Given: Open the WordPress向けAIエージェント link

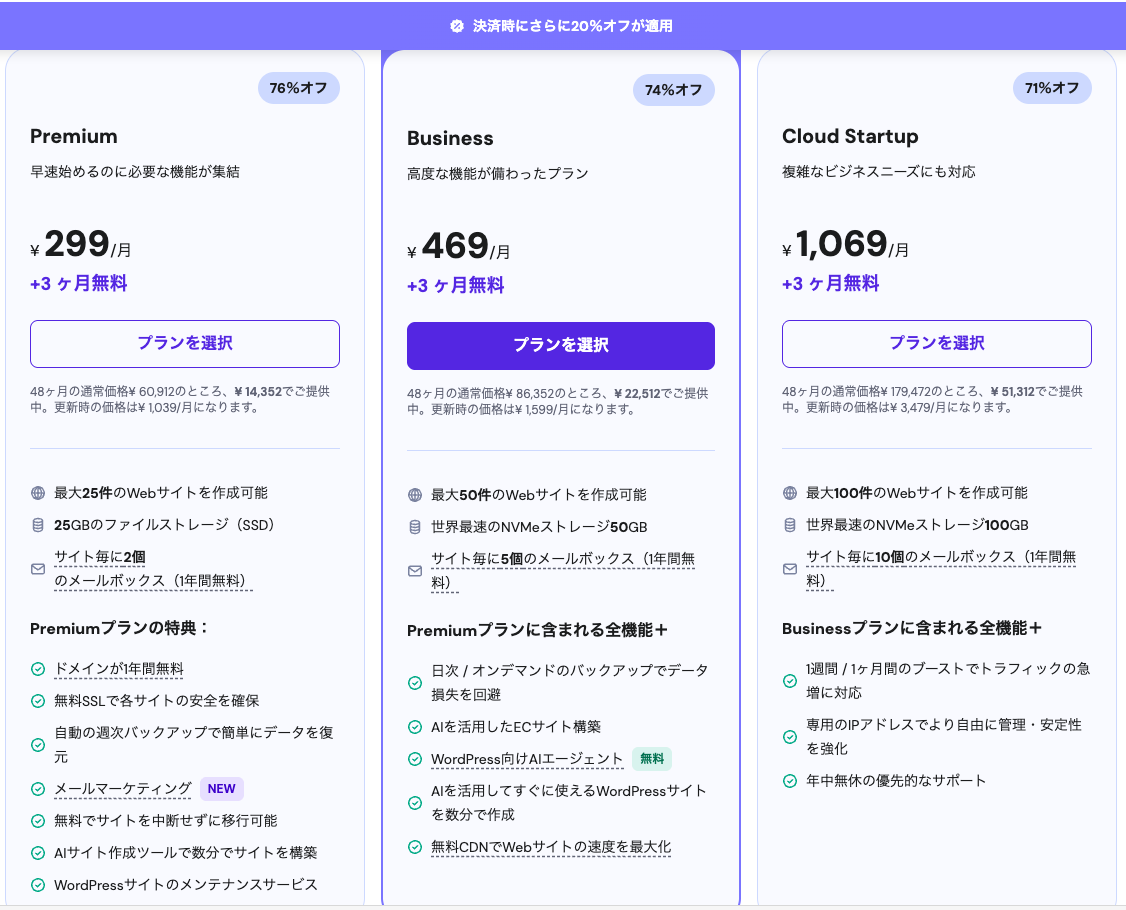Looking at the screenshot, I should click(530, 758).
